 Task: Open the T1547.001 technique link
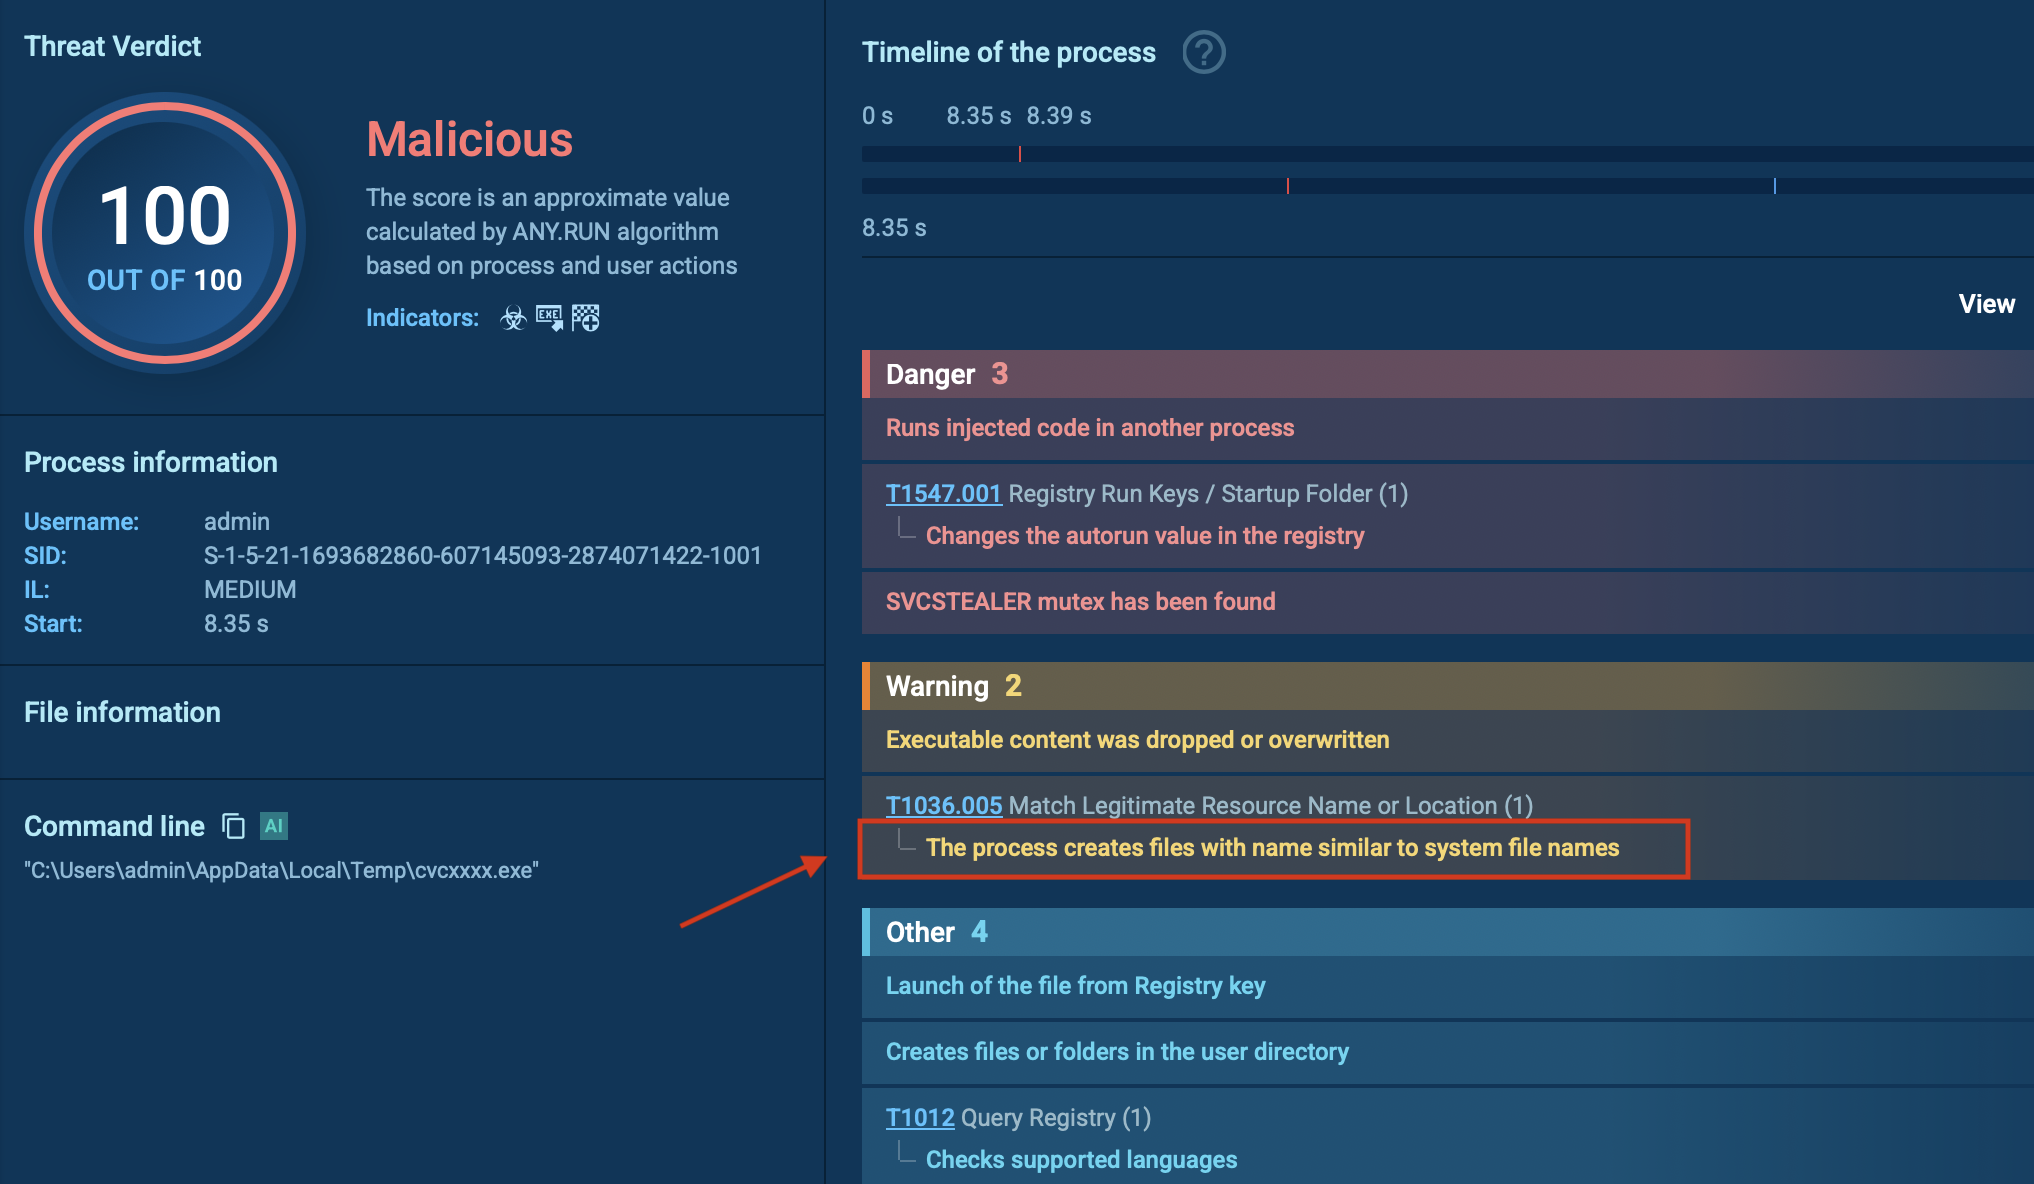943,493
